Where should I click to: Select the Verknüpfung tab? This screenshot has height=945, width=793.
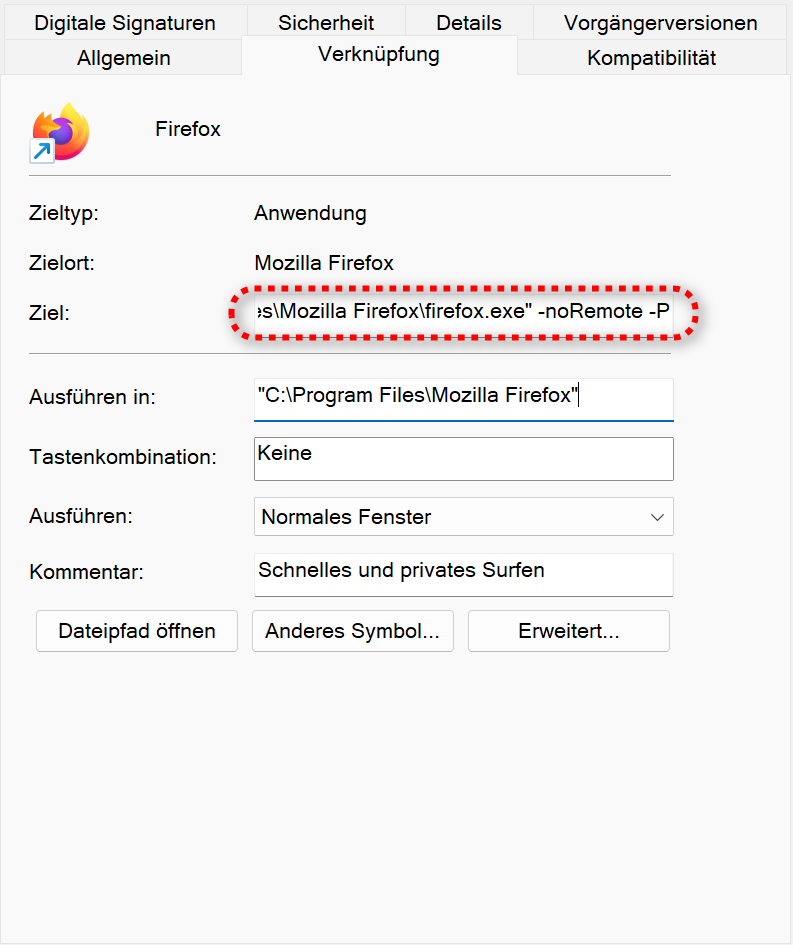(379, 55)
